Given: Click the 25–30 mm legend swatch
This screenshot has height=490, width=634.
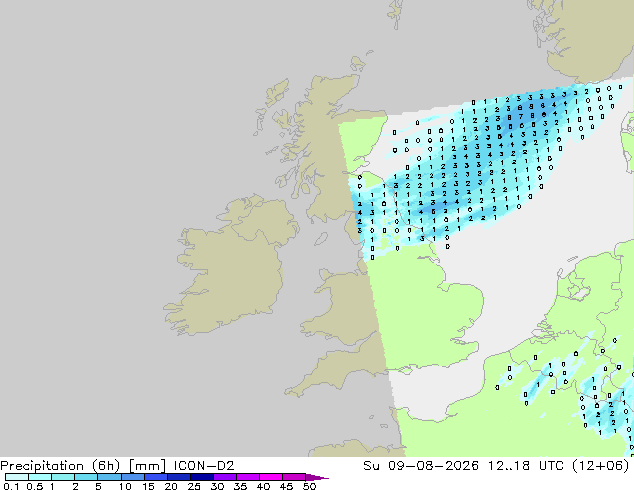Looking at the screenshot, I should pos(201,477).
